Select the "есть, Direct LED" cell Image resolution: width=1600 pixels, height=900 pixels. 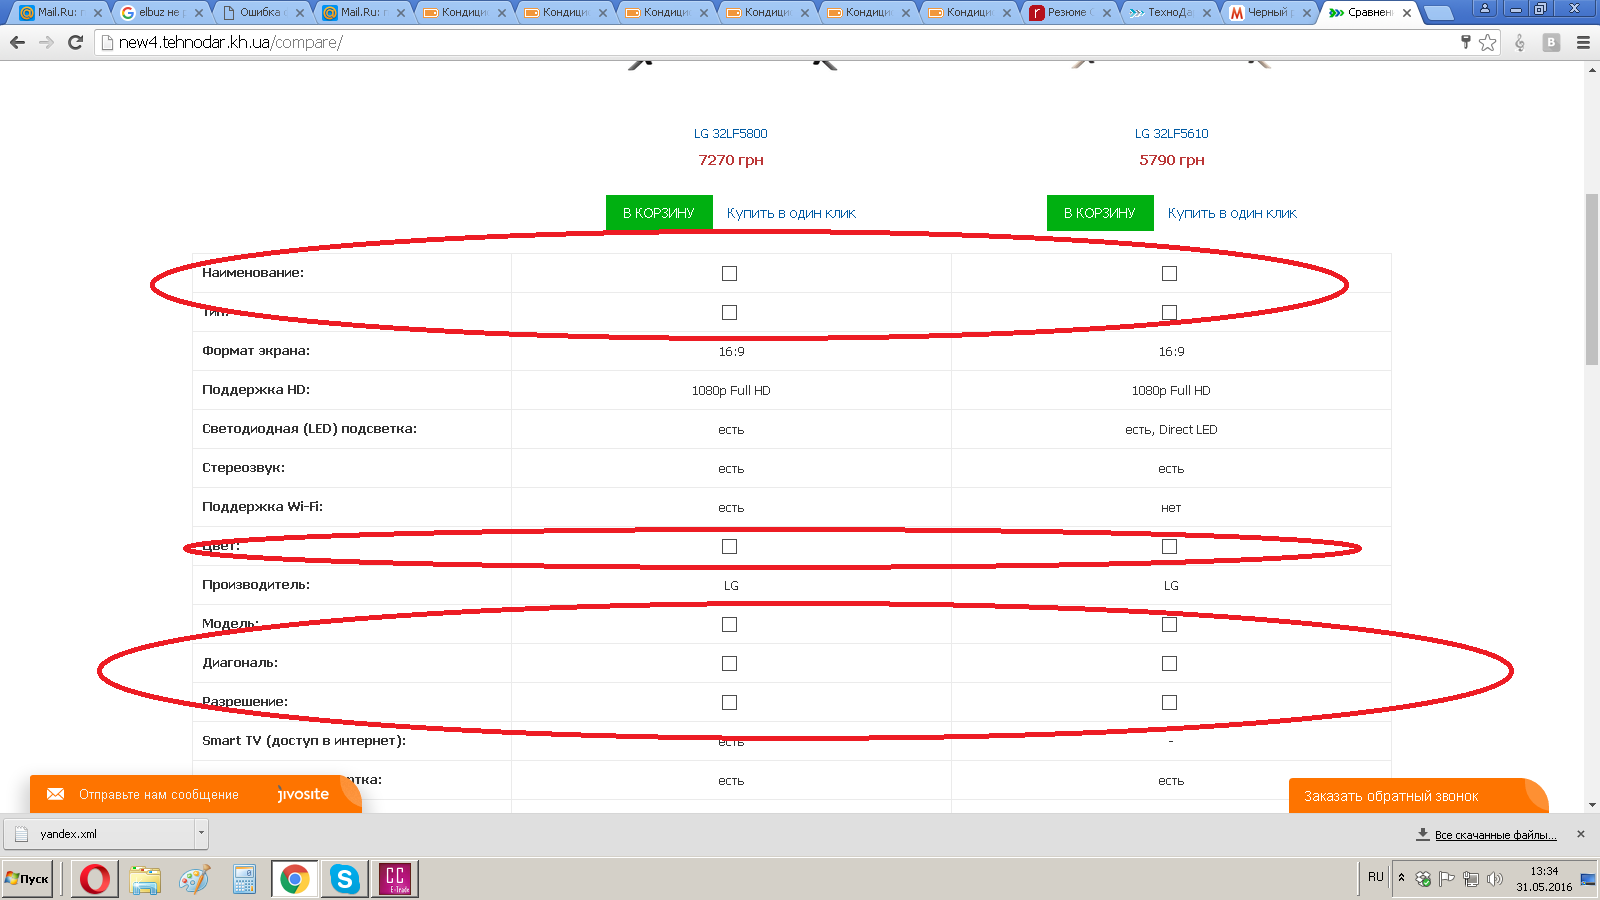tap(1171, 430)
